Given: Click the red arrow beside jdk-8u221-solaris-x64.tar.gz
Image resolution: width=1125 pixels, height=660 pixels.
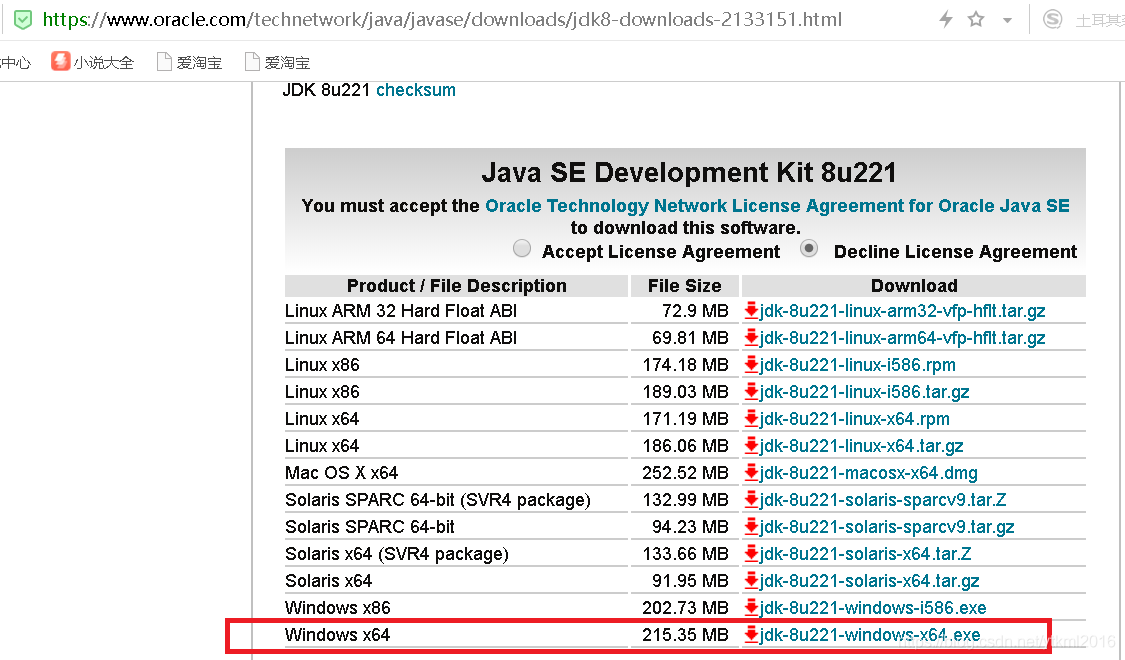Looking at the screenshot, I should 751,581.
